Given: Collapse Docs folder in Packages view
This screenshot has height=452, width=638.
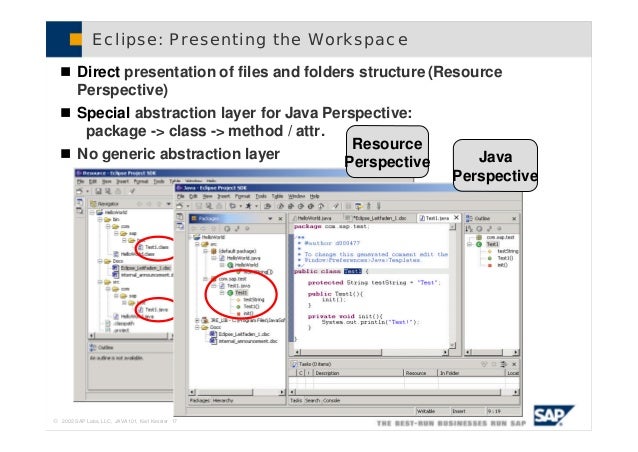Looking at the screenshot, I should tap(197, 328).
